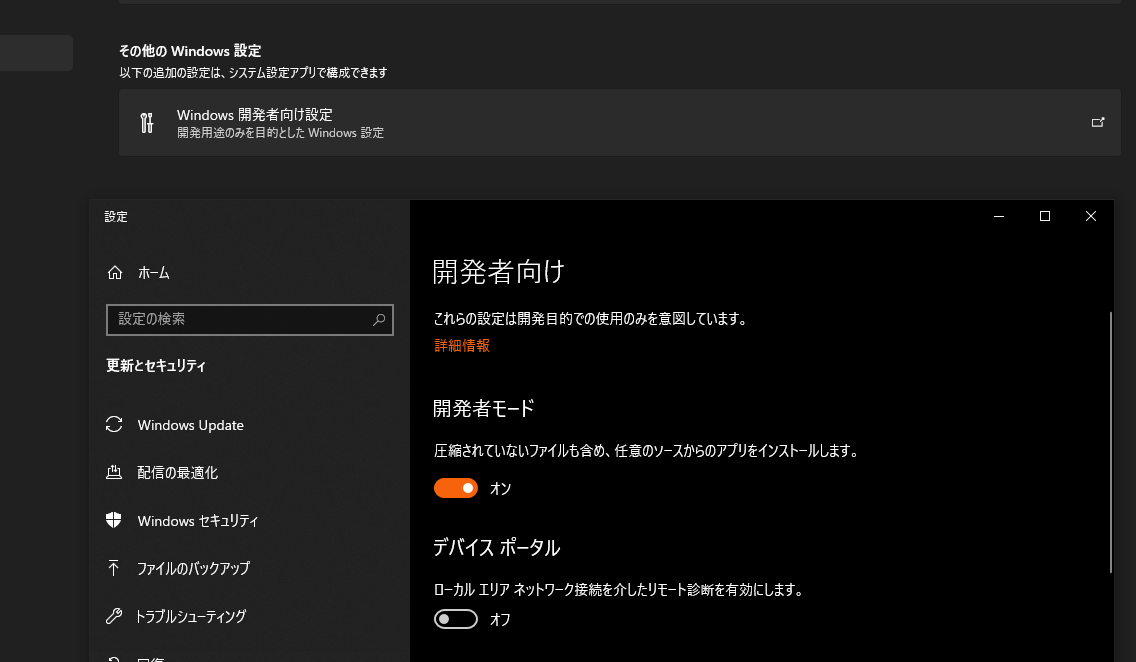Click the 設定 window title text
1136x662 pixels.
pyautogui.click(x=116, y=217)
